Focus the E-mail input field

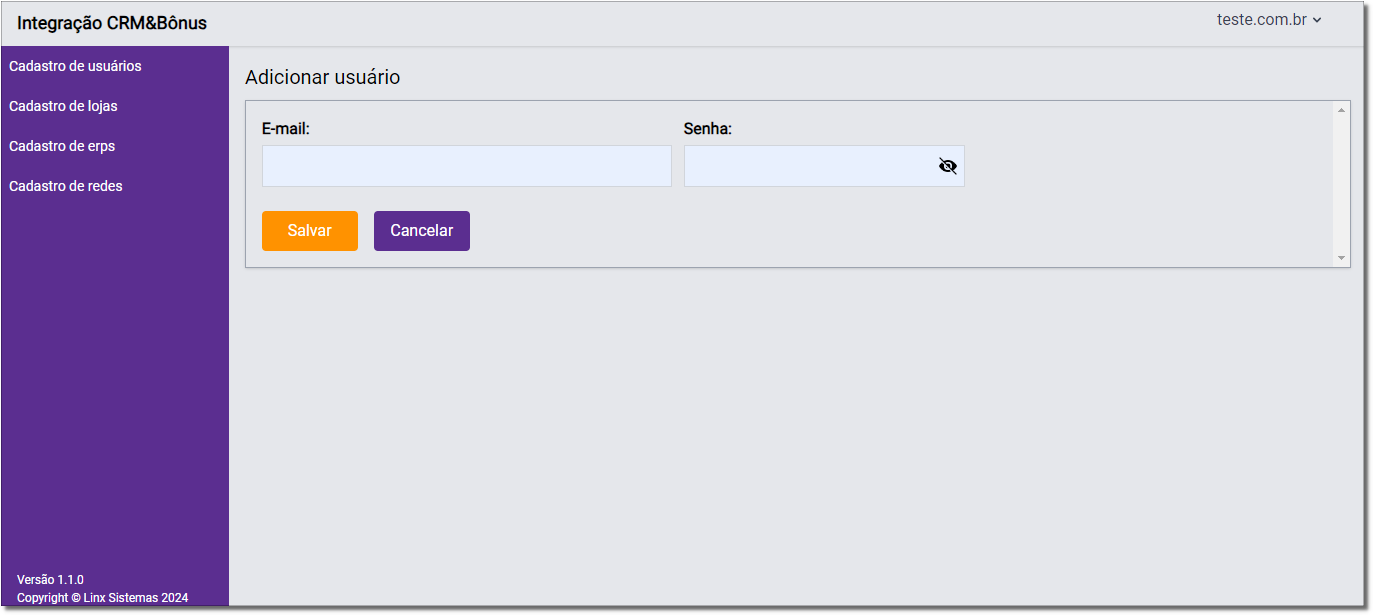(x=466, y=166)
